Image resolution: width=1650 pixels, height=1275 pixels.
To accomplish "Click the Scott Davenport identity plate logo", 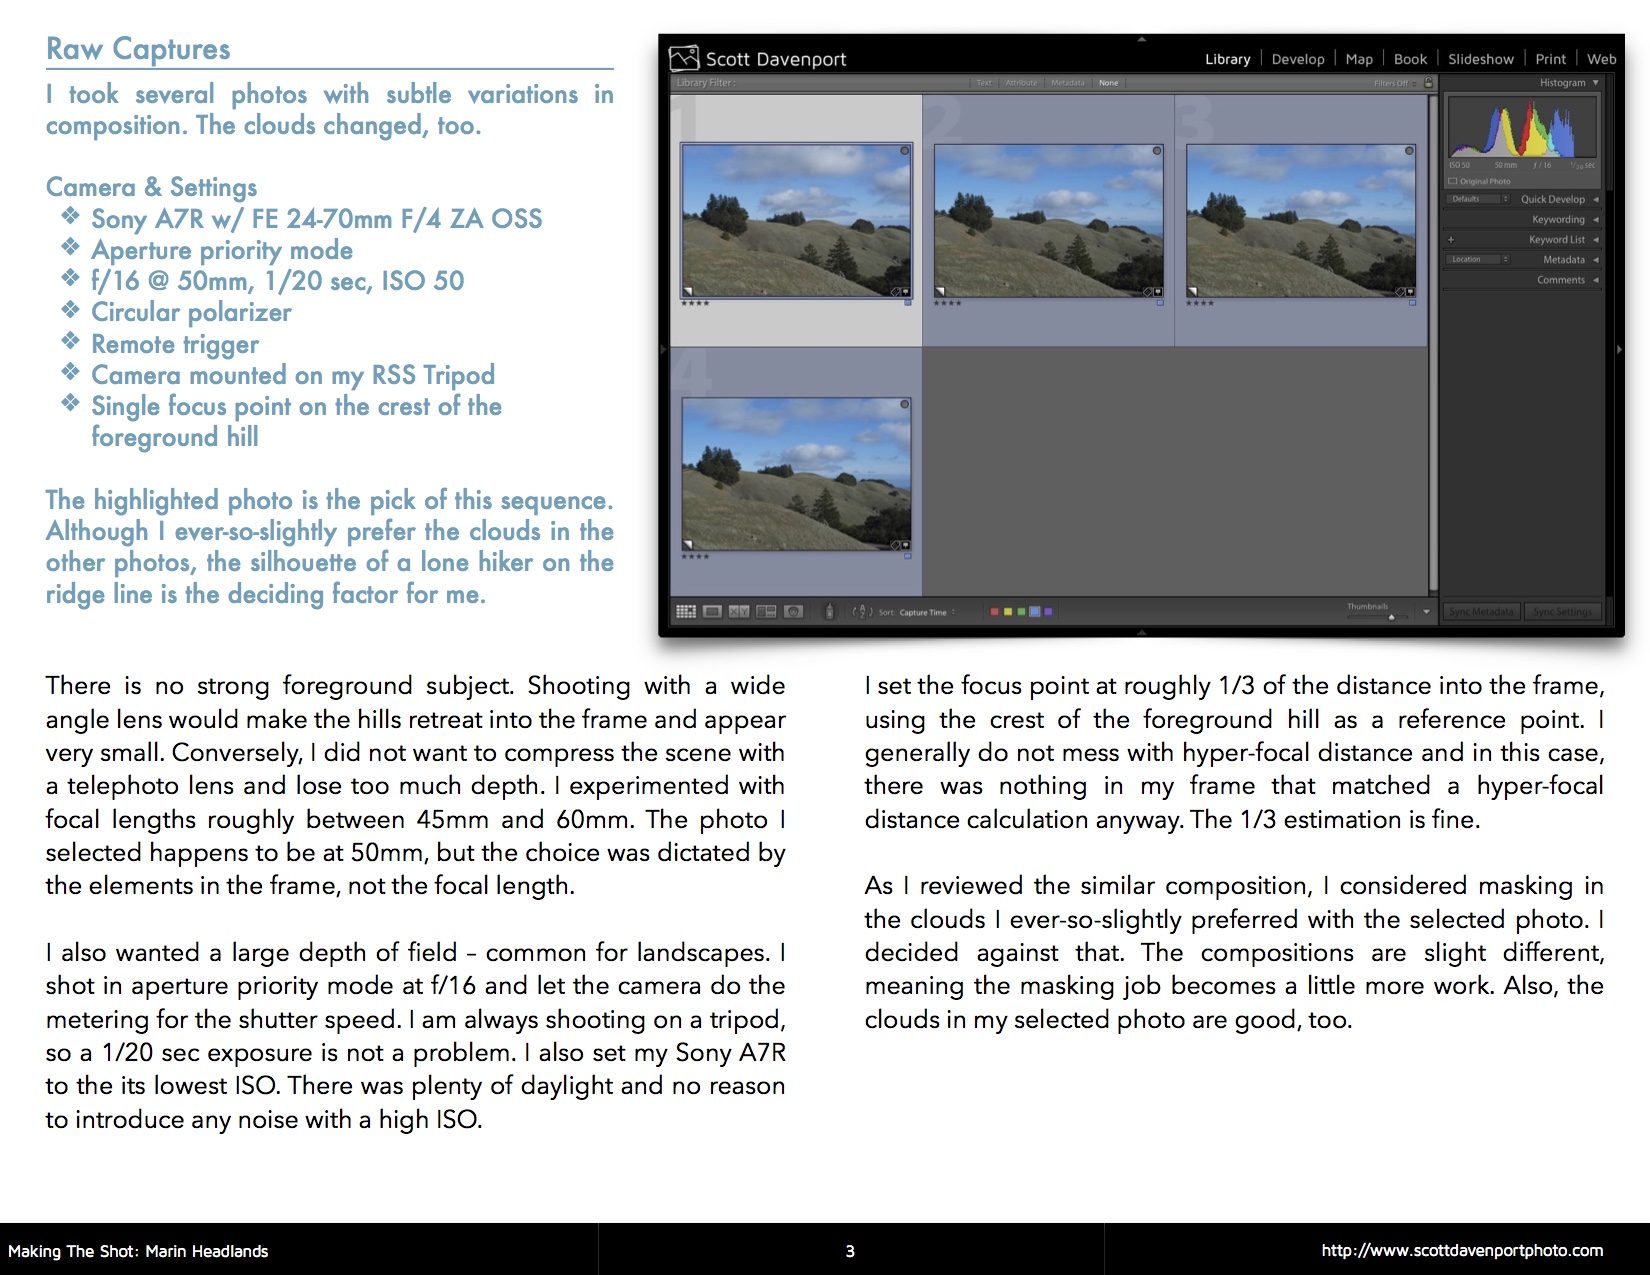I will (684, 58).
